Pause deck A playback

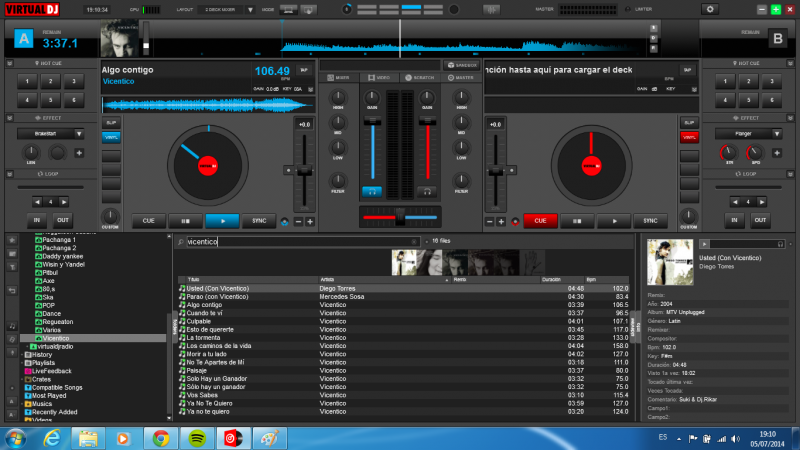coord(186,221)
